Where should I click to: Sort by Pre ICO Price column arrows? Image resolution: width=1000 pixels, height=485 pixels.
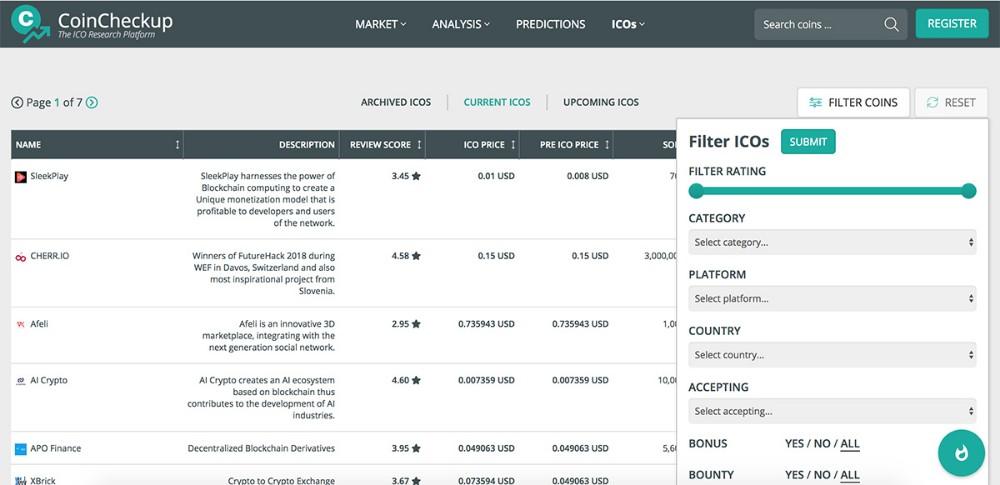[607, 145]
